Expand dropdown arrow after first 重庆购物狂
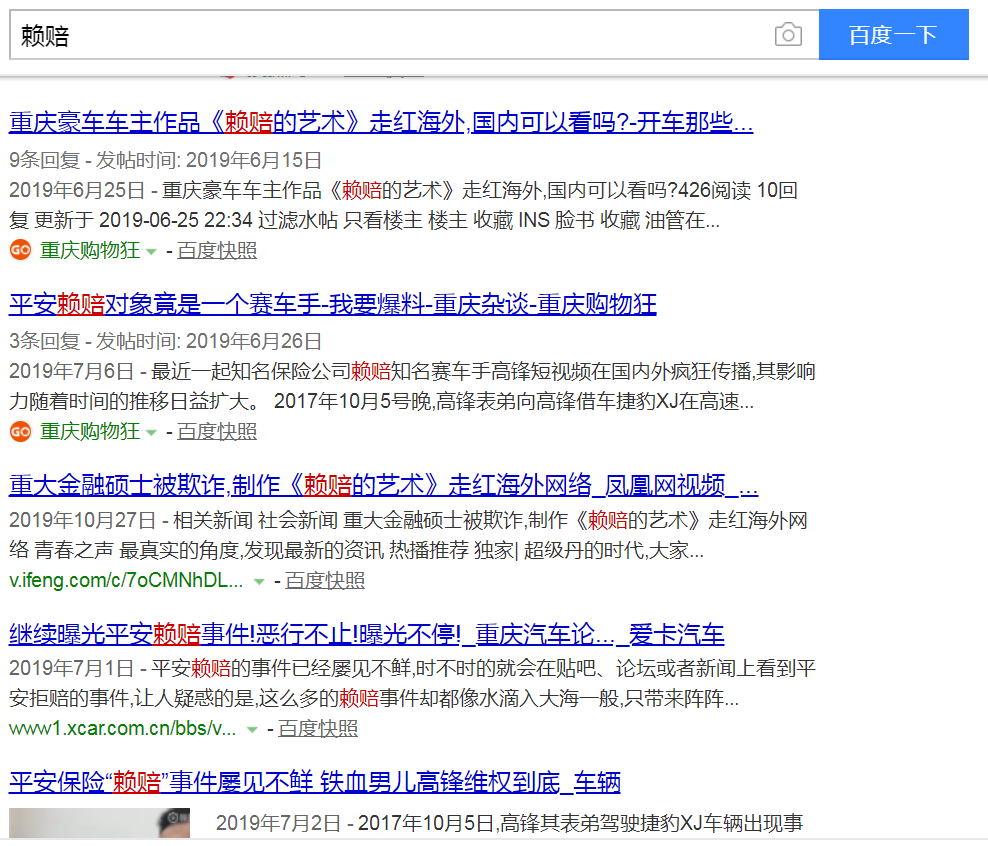988x846 pixels. (x=152, y=251)
